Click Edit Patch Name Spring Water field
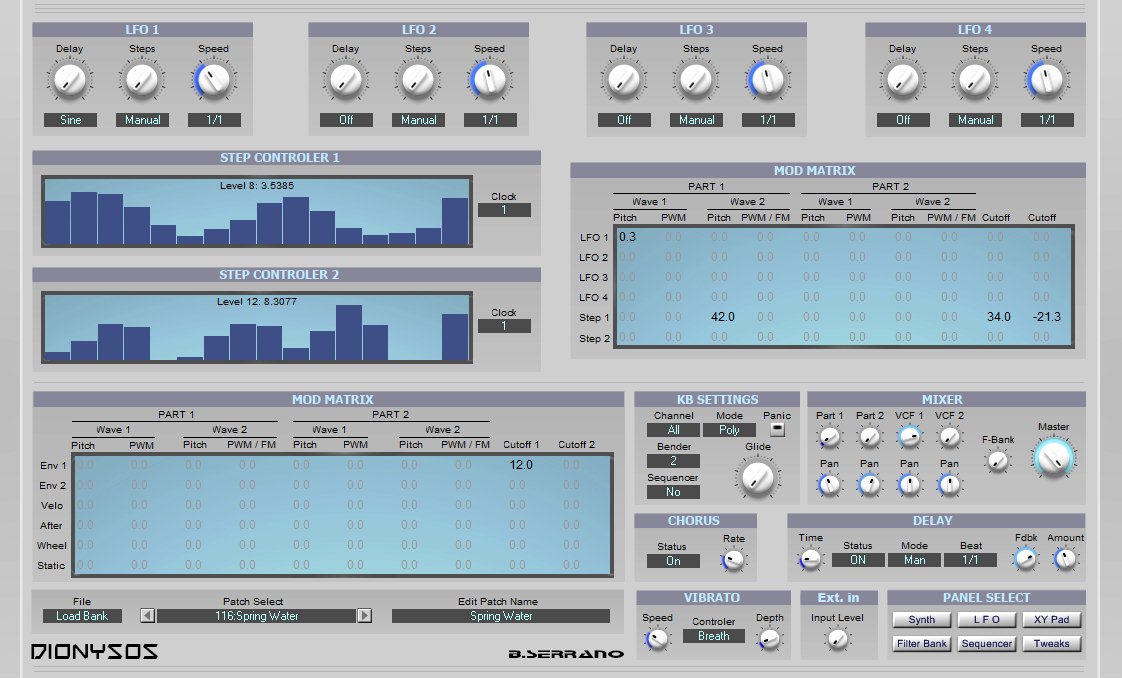 pos(501,616)
